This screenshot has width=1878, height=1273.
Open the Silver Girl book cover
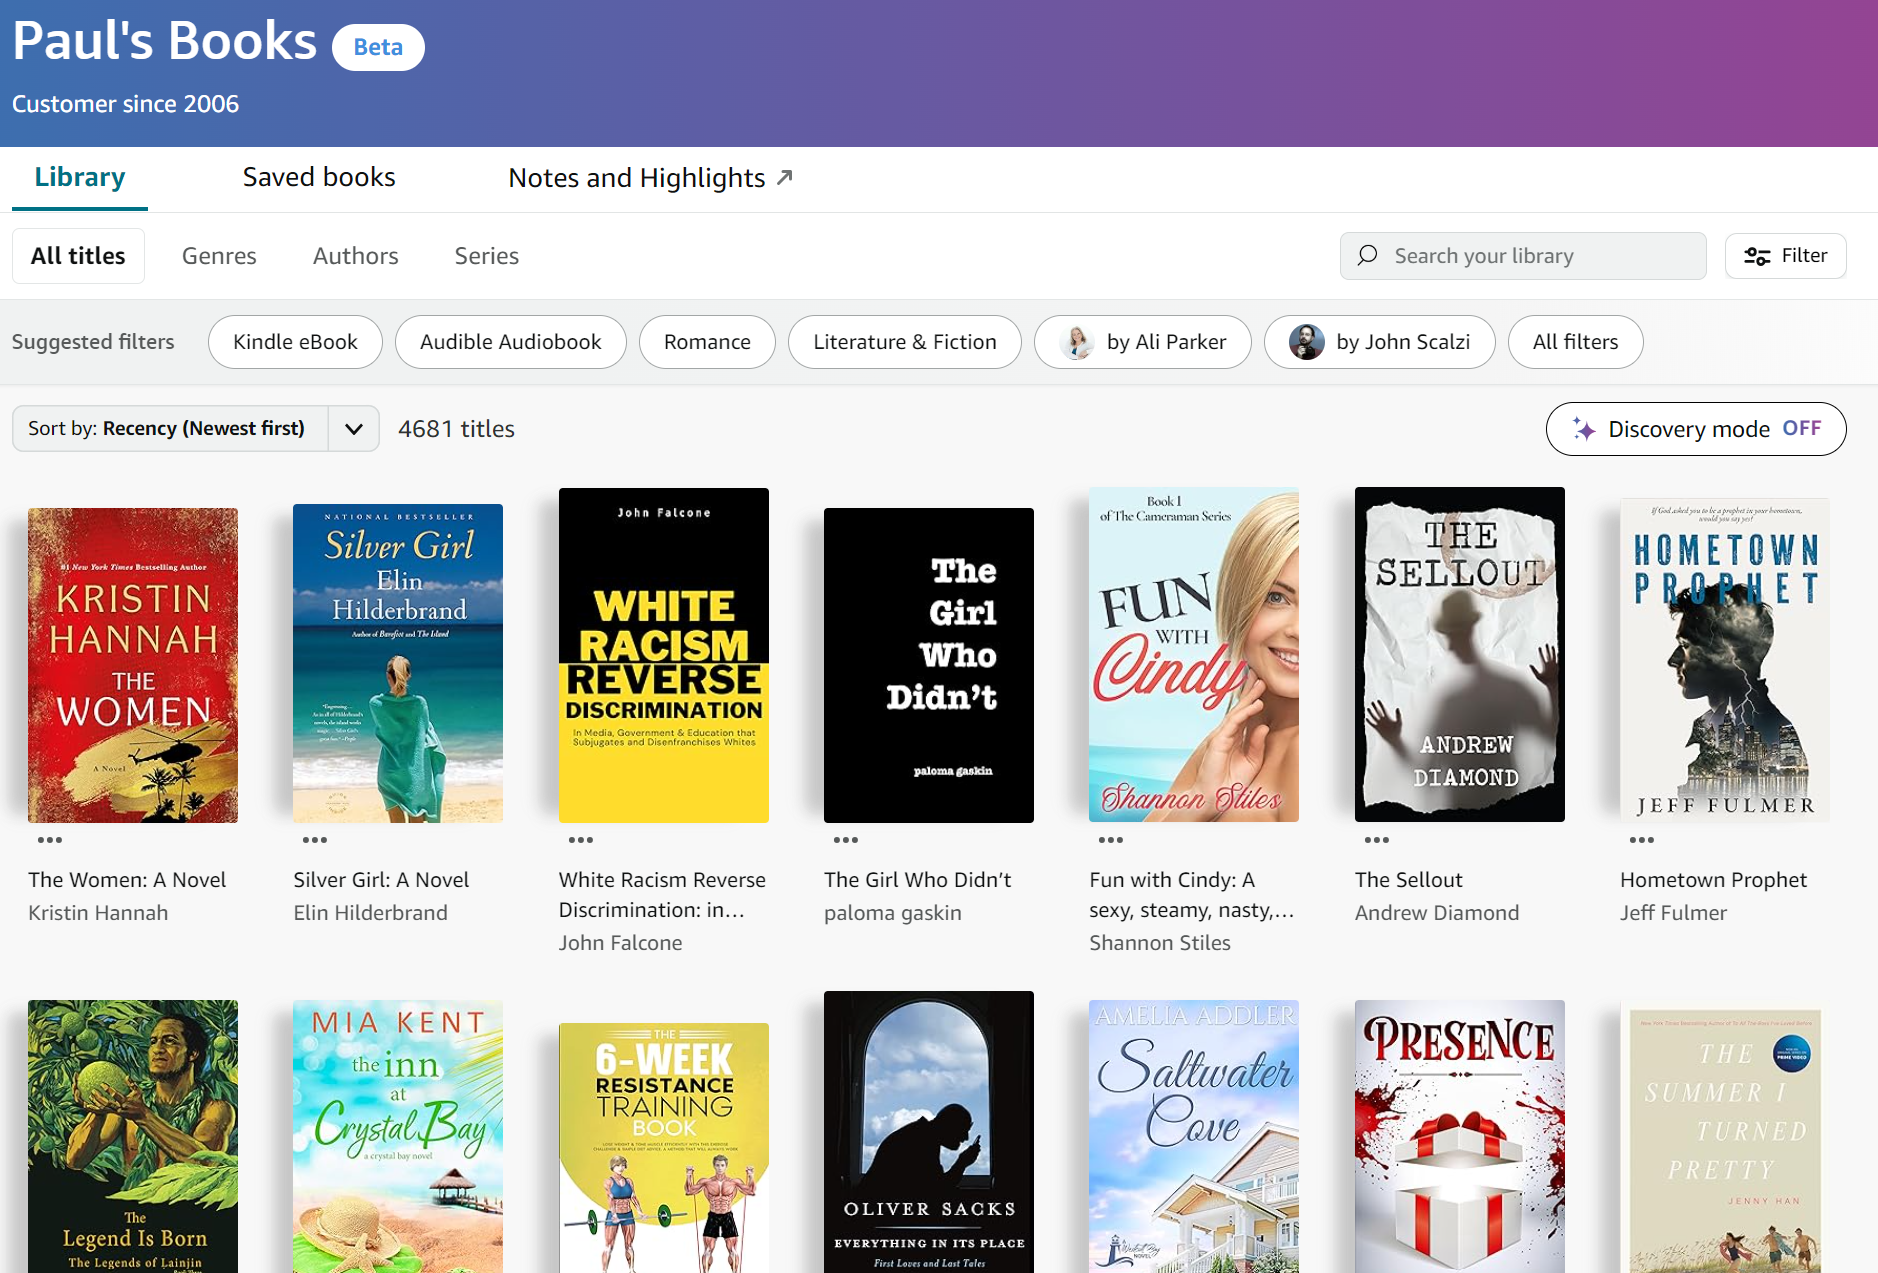398,663
